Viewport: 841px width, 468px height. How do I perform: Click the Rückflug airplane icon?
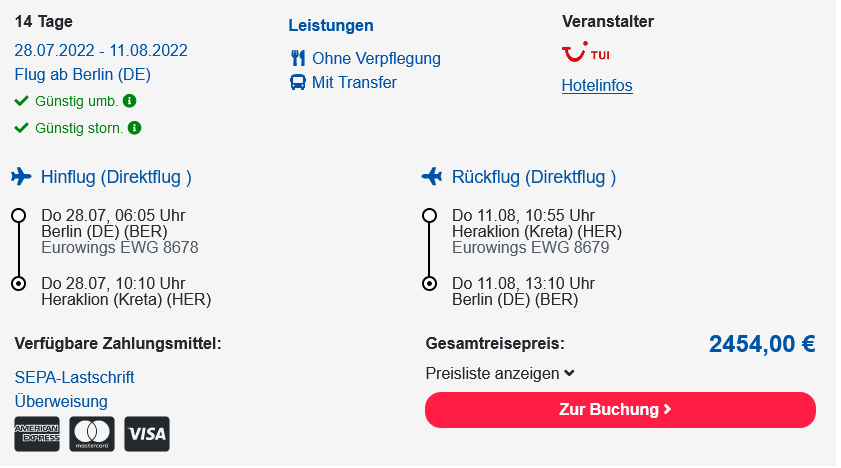[x=432, y=176]
